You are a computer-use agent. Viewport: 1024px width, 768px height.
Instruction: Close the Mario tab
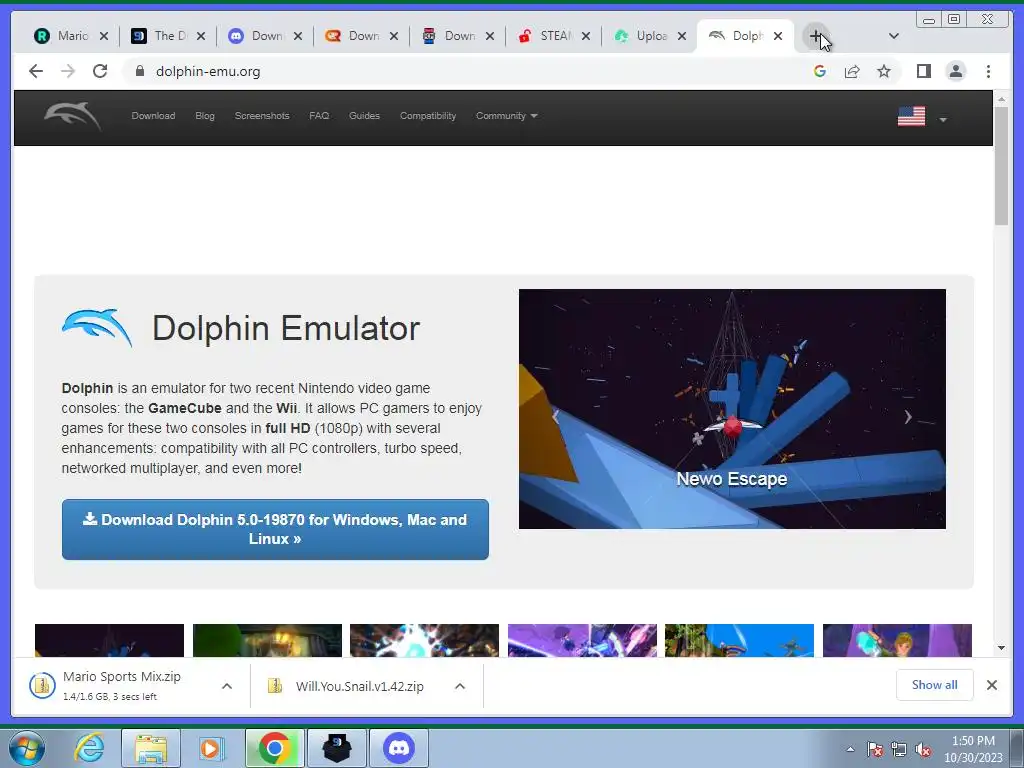point(104,36)
